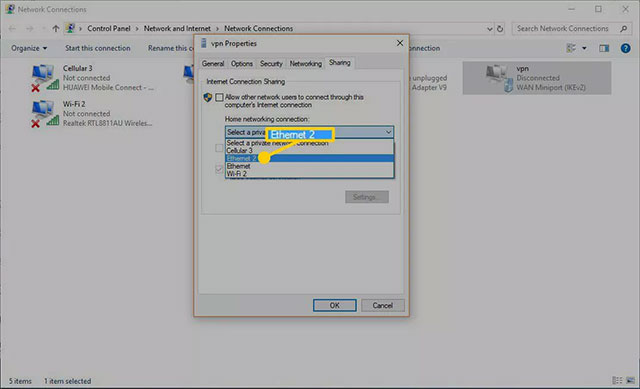Close the vpn Properties dialog

click(x=400, y=43)
